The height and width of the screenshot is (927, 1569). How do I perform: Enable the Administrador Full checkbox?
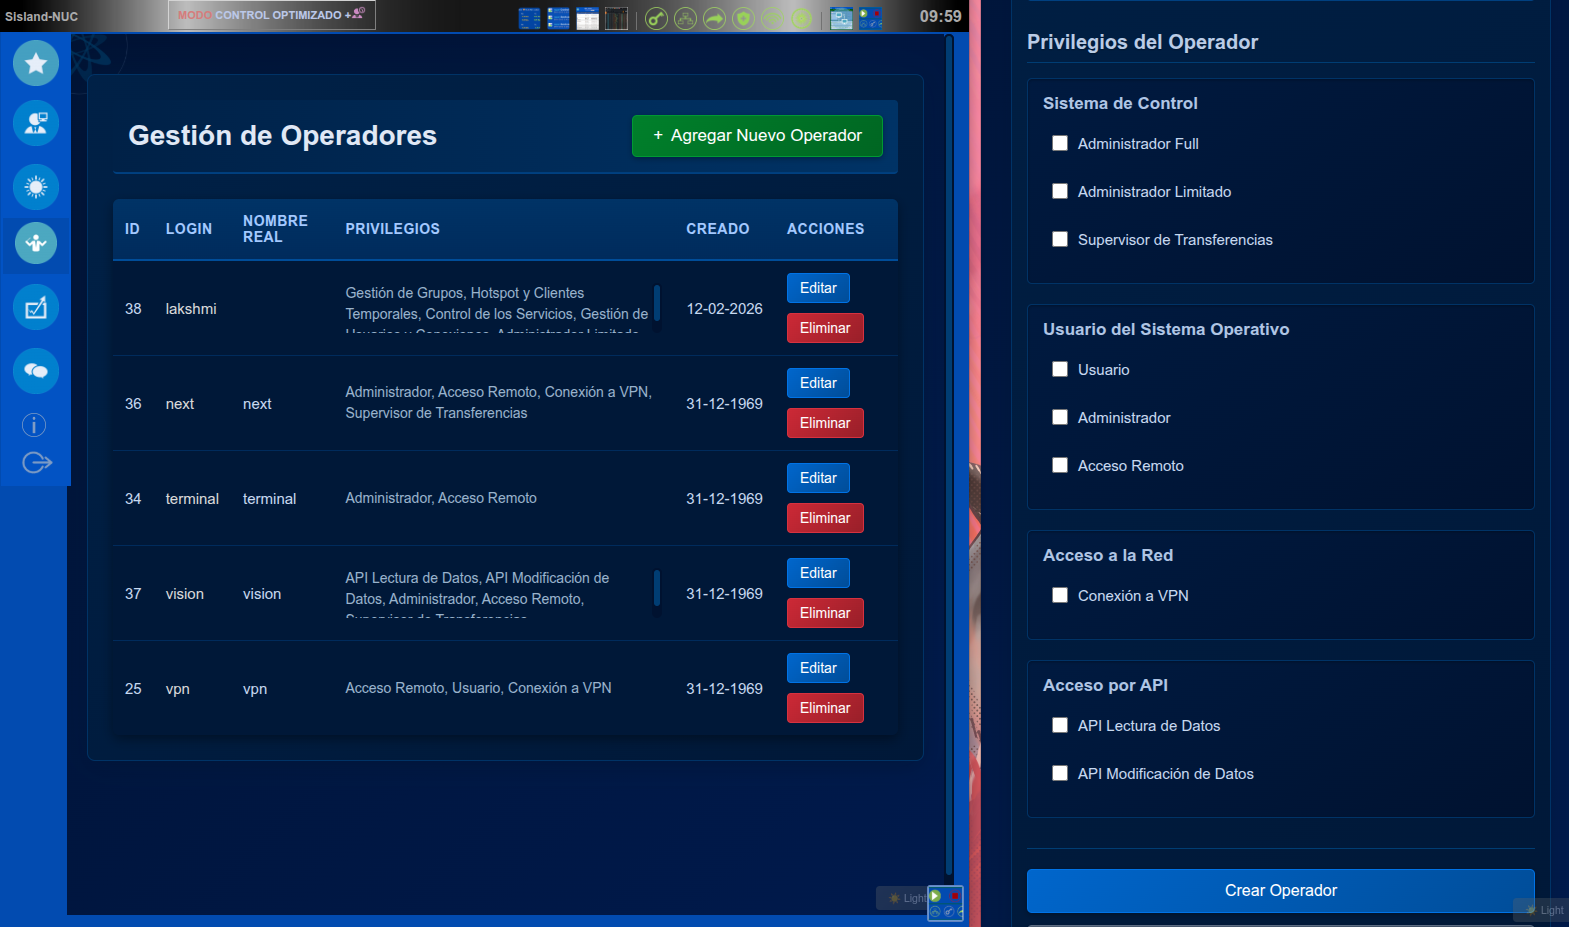(1060, 144)
